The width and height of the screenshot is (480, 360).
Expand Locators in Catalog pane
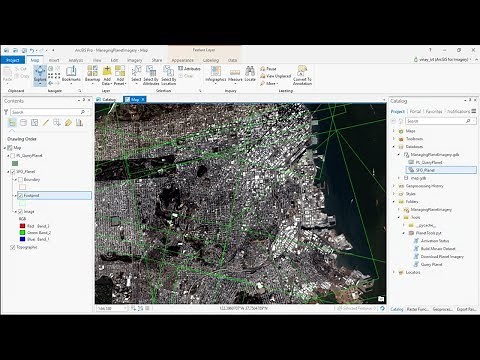click(394, 272)
